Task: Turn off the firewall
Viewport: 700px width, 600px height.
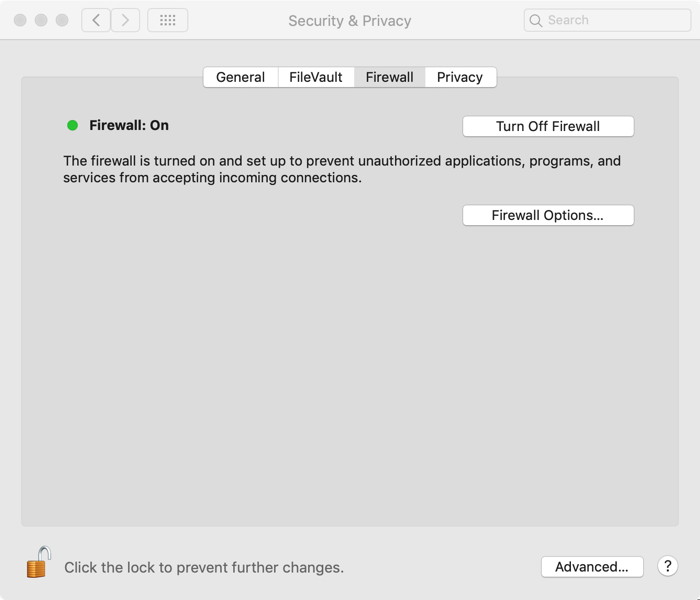Action: (x=548, y=126)
